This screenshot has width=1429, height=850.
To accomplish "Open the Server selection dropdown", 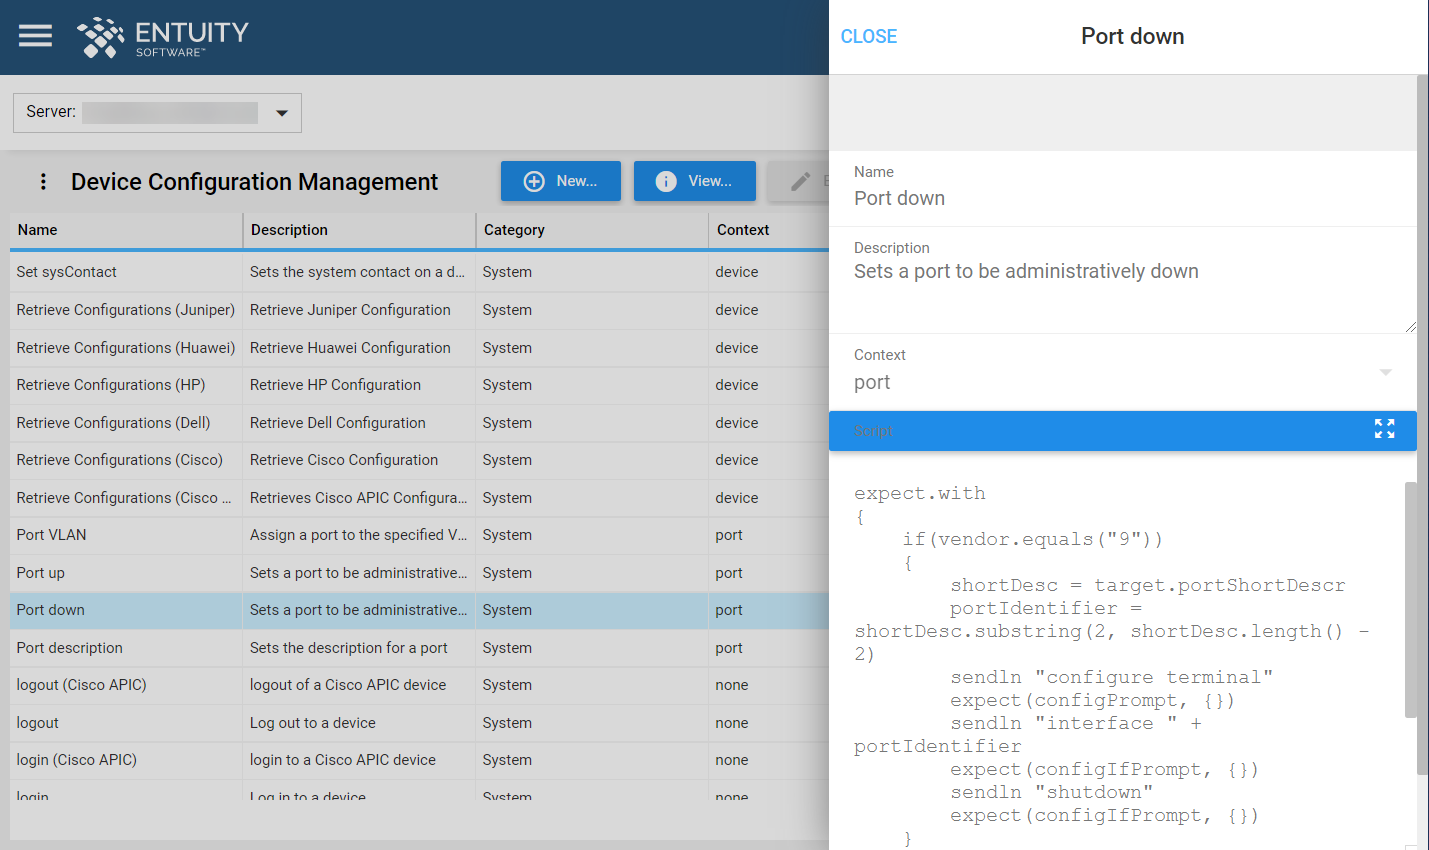I will click(282, 112).
